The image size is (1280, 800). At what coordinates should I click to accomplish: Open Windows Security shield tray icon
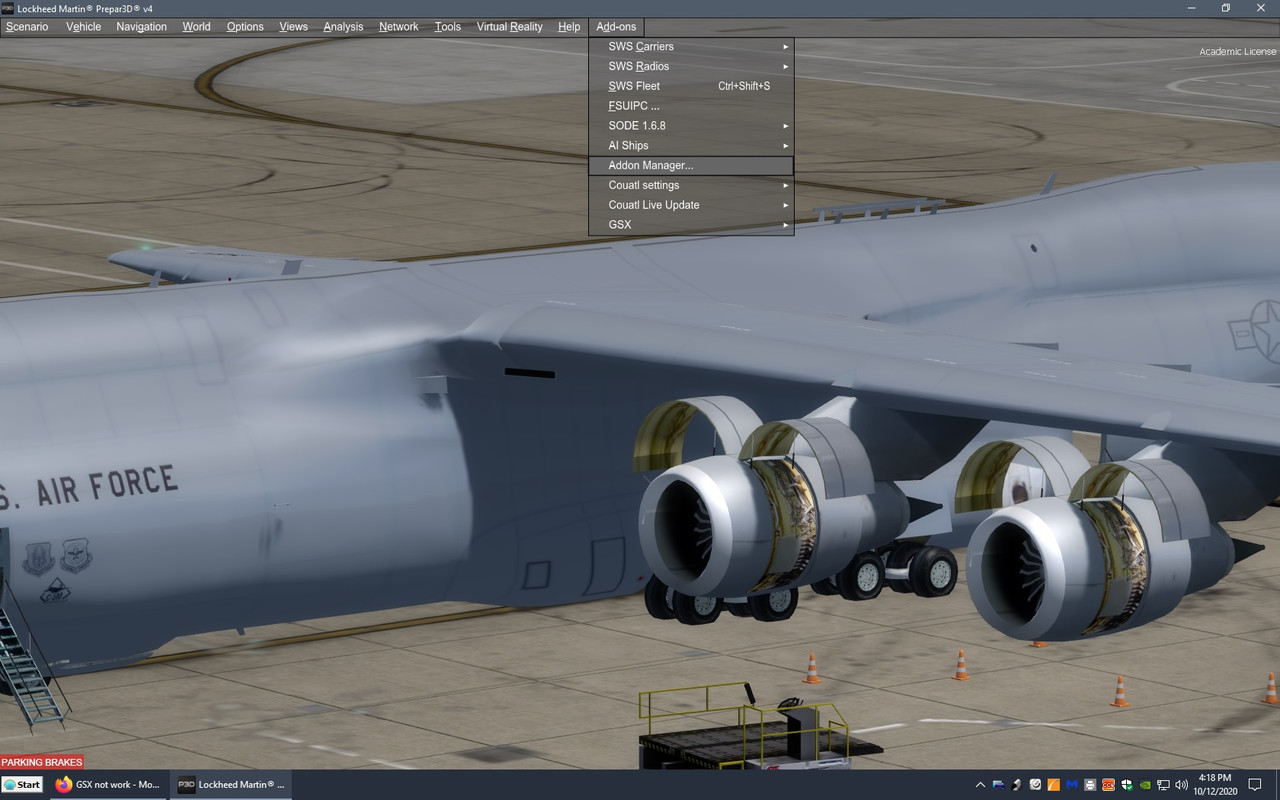1127,785
